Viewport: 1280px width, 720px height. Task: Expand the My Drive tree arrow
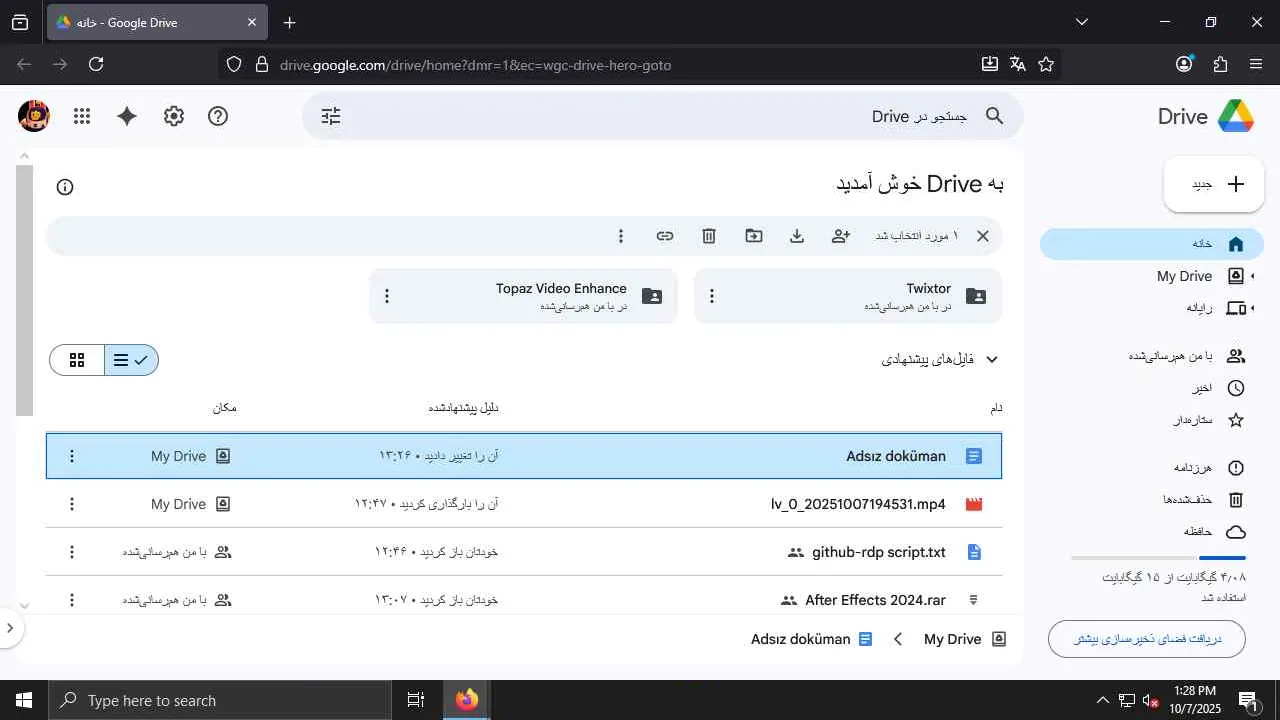(1254, 276)
